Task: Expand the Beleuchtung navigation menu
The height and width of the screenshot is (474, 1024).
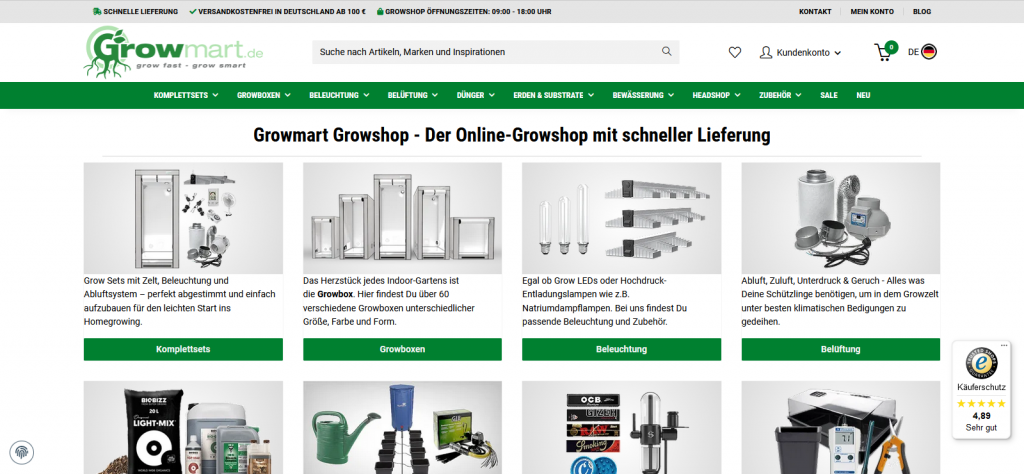Action: tap(339, 95)
